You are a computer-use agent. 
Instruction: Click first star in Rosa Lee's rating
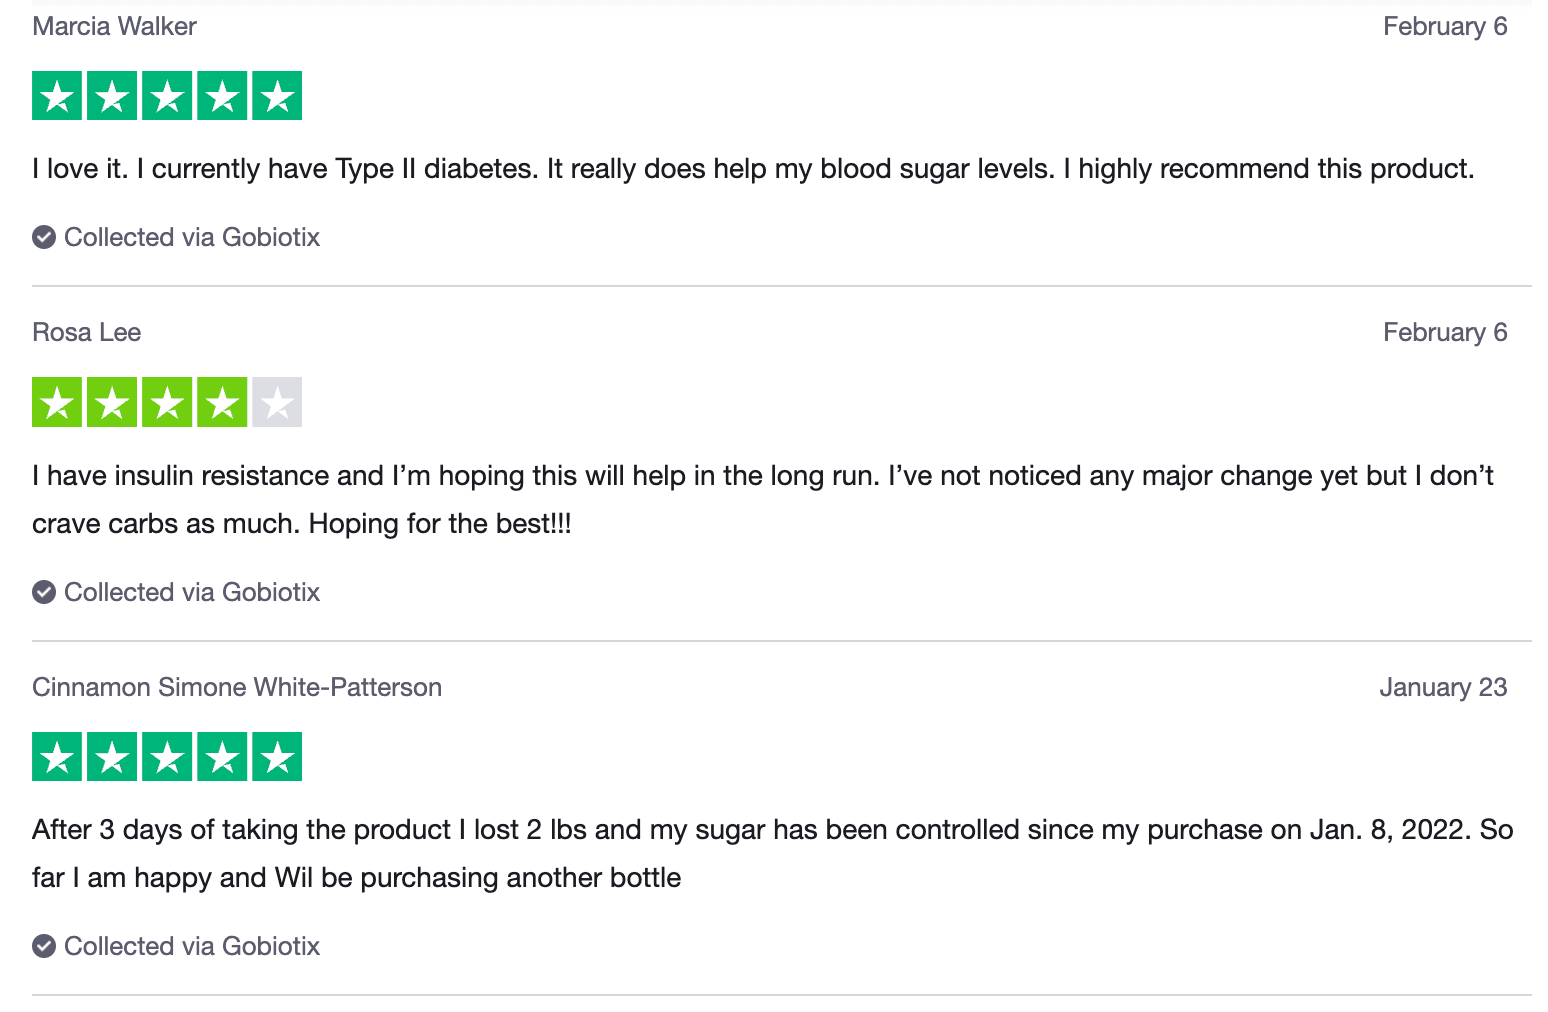[x=57, y=402]
